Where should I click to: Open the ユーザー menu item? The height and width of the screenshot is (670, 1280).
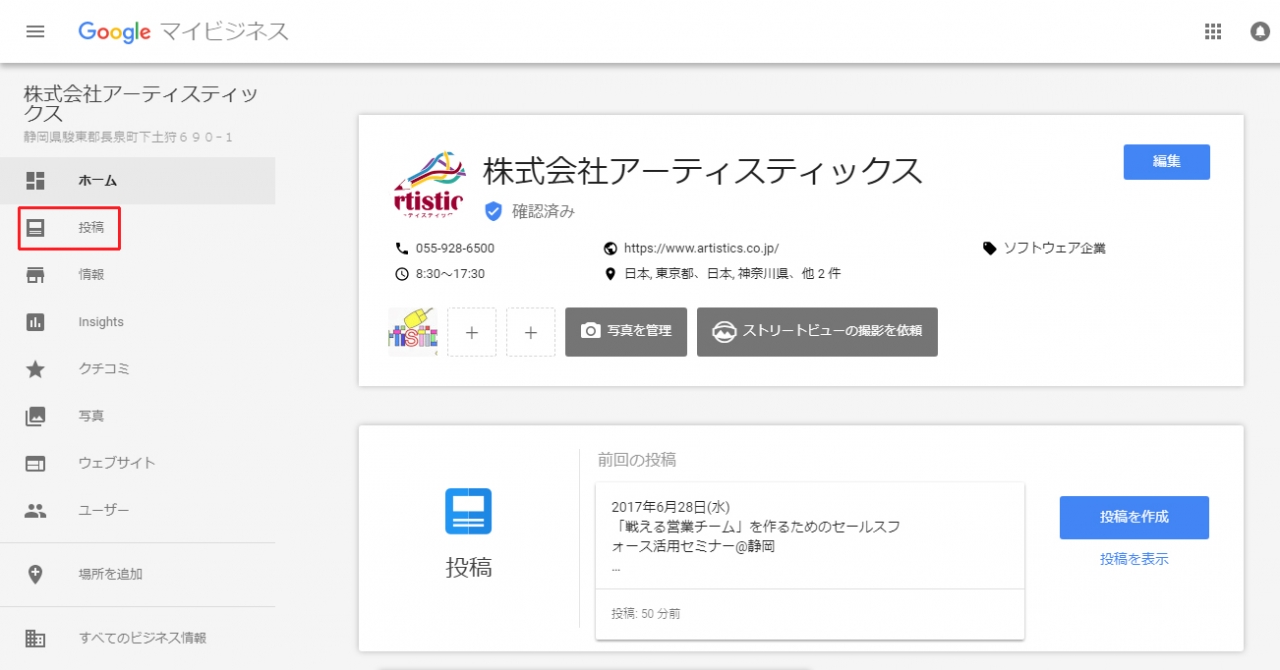(137, 510)
